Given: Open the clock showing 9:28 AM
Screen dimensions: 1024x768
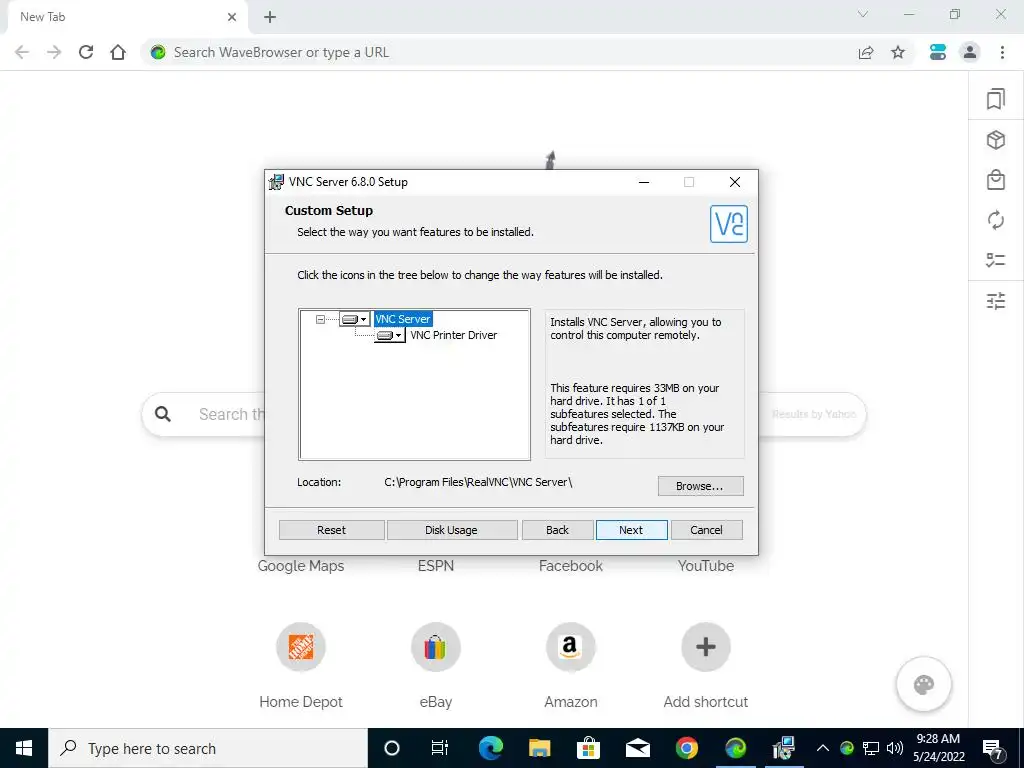Looking at the screenshot, I should pos(938,748).
